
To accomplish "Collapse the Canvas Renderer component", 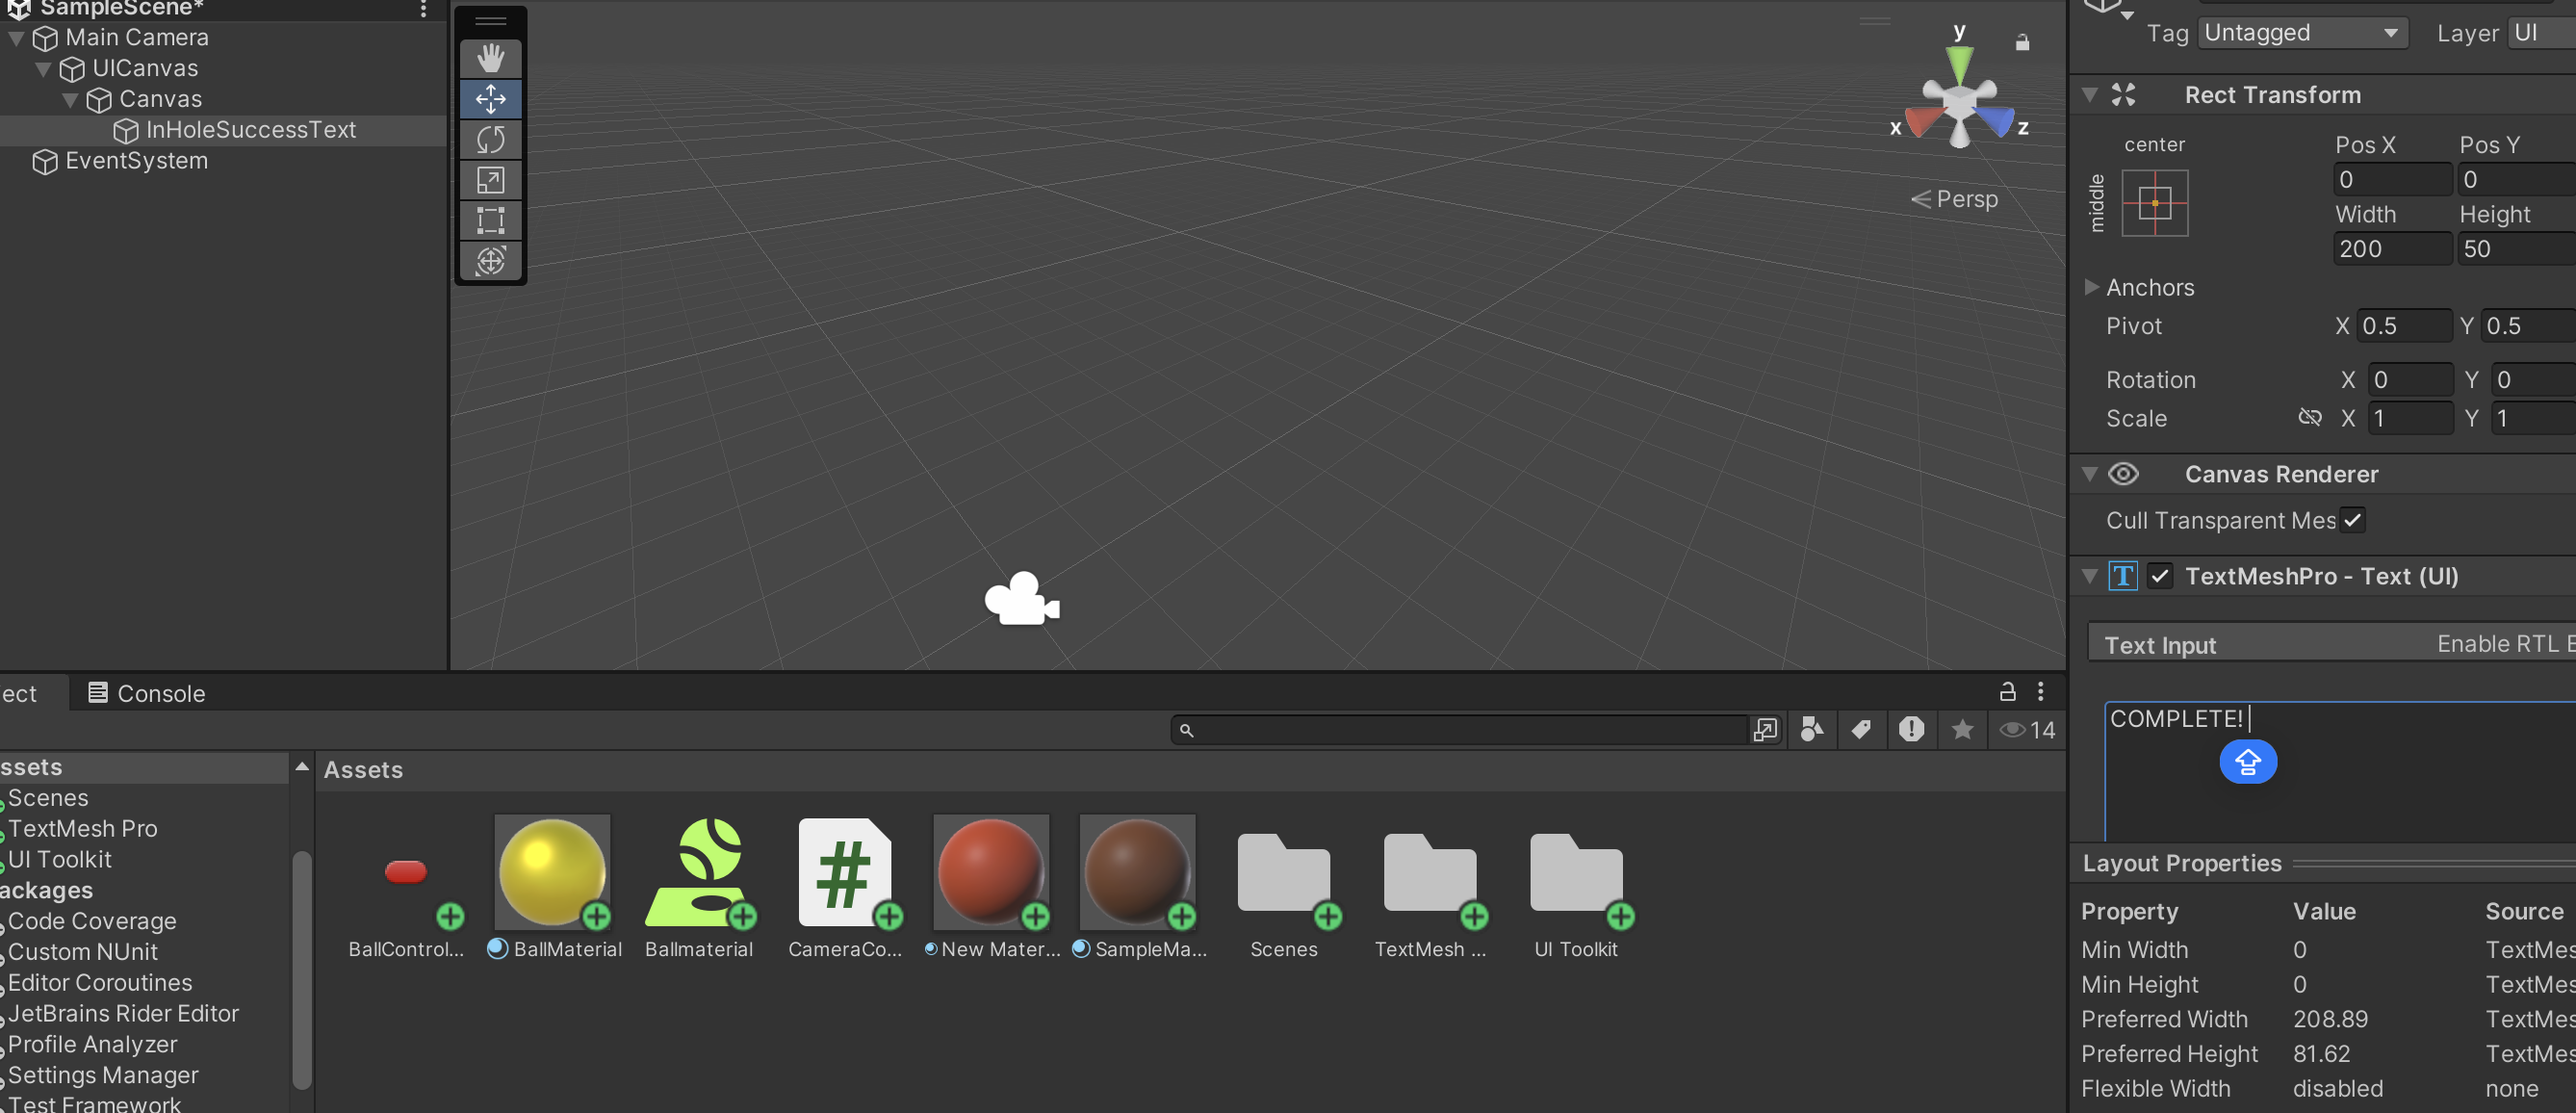I will (2090, 474).
